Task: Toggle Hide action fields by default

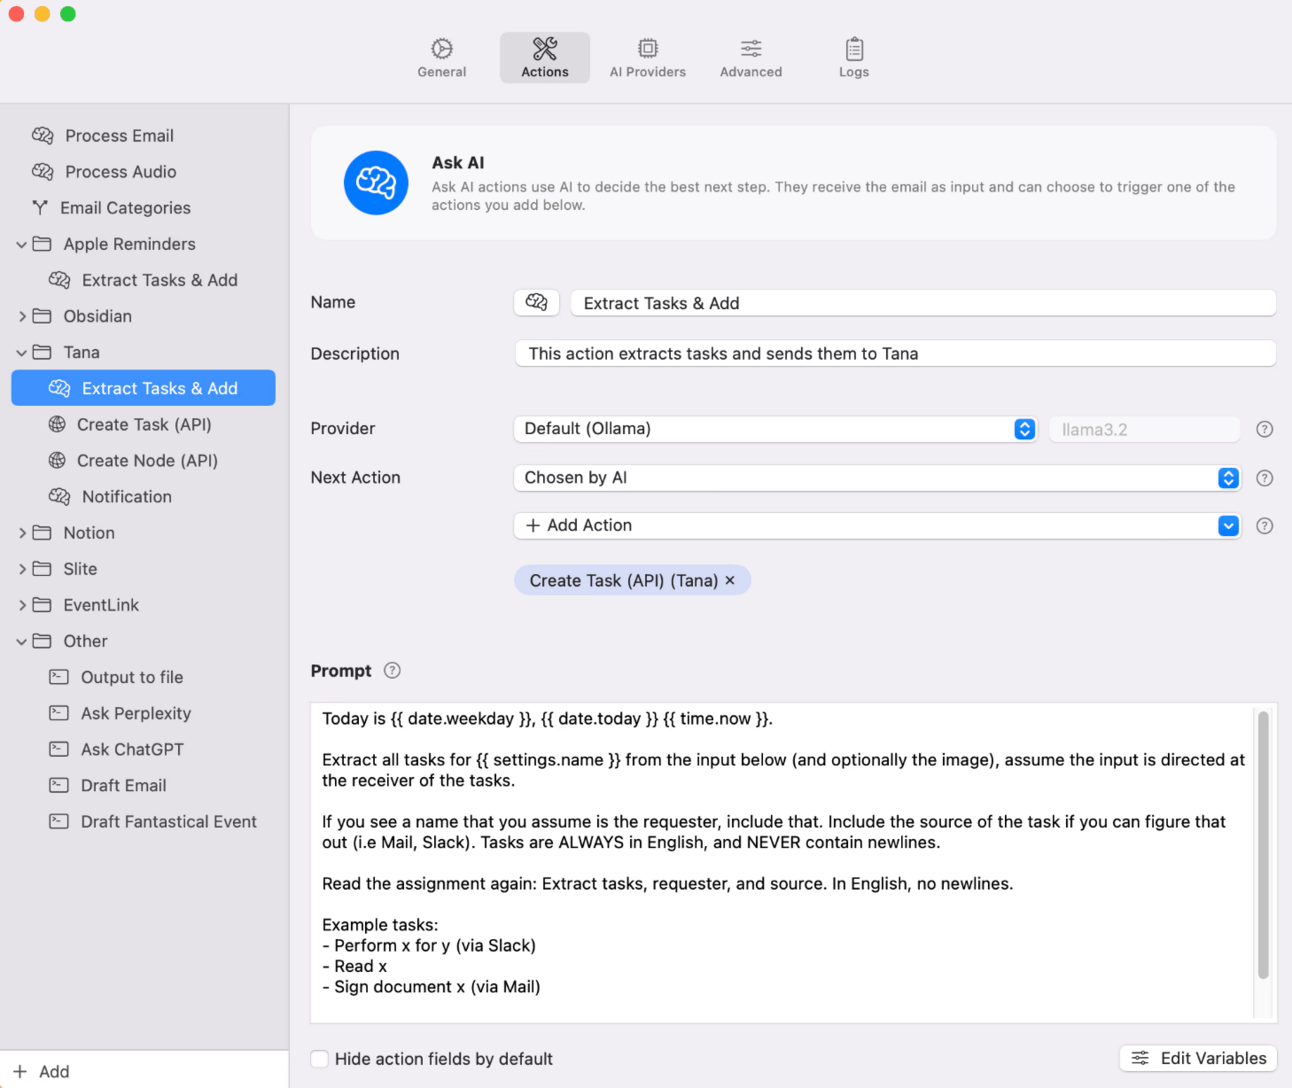Action: pyautogui.click(x=320, y=1059)
